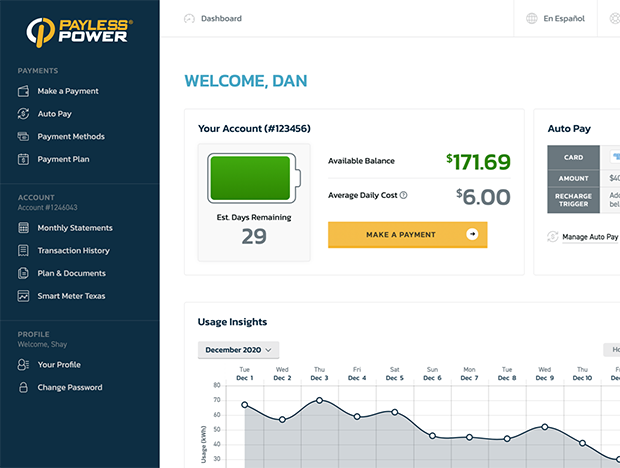Follow the Manage Auto Pay link

pyautogui.click(x=589, y=237)
